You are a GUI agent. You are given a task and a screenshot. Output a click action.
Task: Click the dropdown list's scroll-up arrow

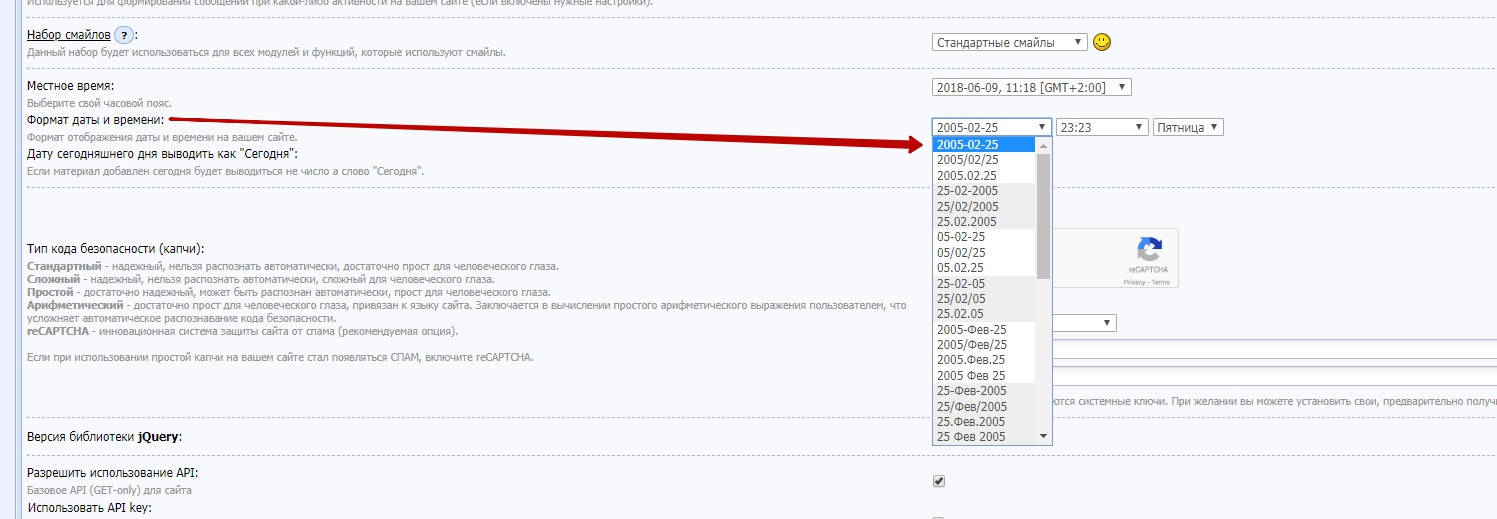tap(1044, 145)
